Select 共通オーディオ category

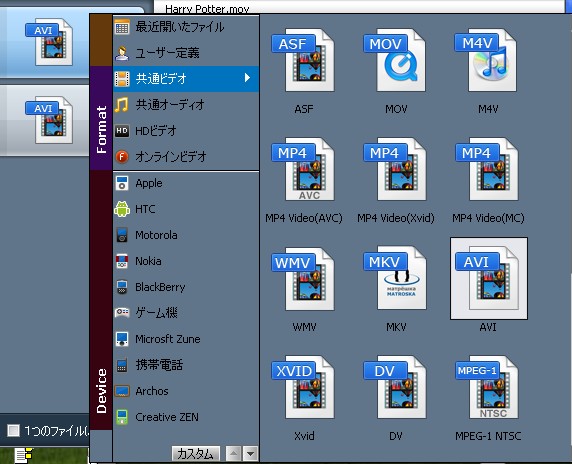pyautogui.click(x=186, y=105)
